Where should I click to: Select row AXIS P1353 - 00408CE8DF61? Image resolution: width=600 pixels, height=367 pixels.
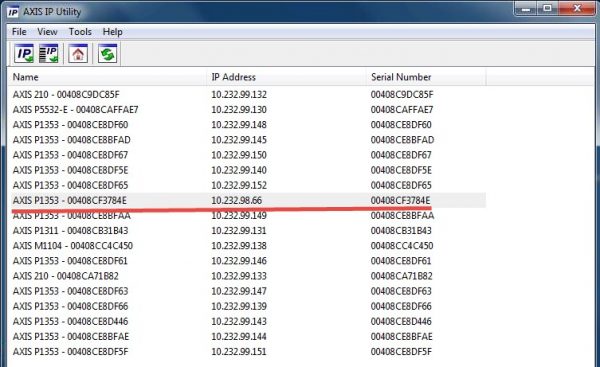tap(247, 261)
